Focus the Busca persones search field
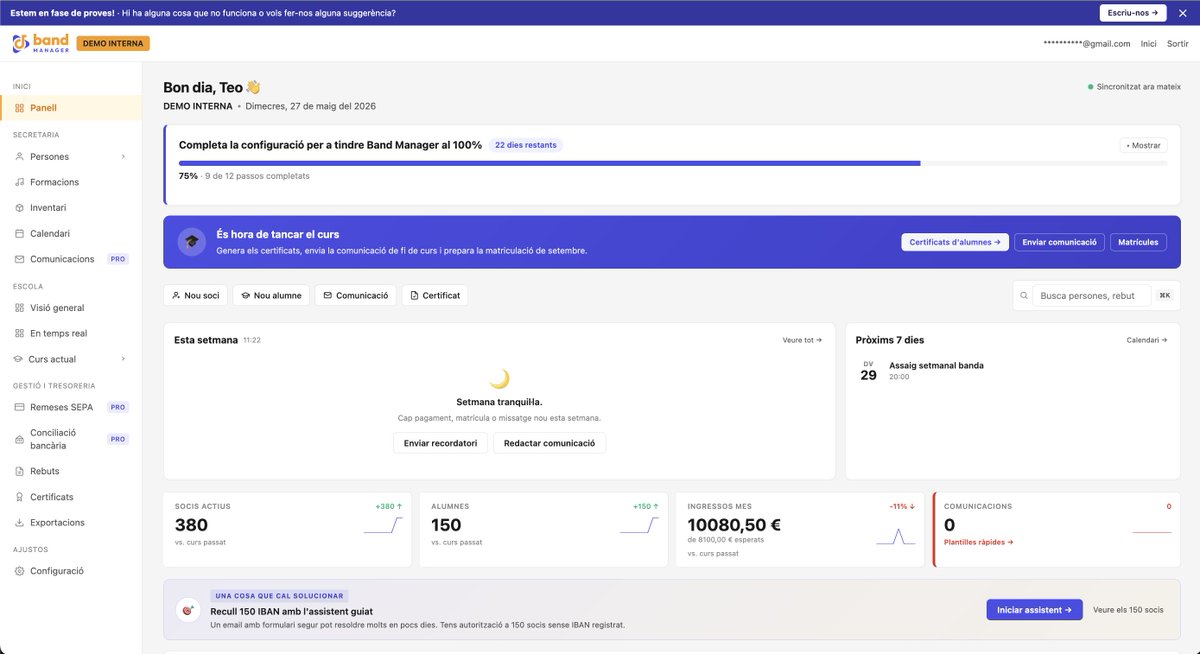This screenshot has width=1200, height=654. [1092, 296]
